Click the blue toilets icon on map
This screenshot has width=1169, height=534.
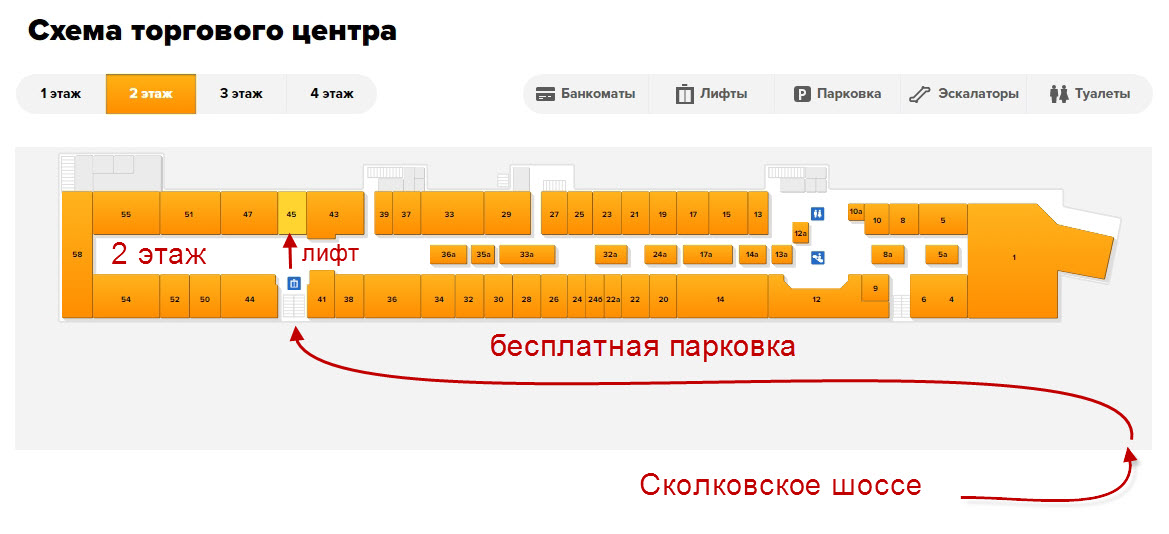(818, 212)
